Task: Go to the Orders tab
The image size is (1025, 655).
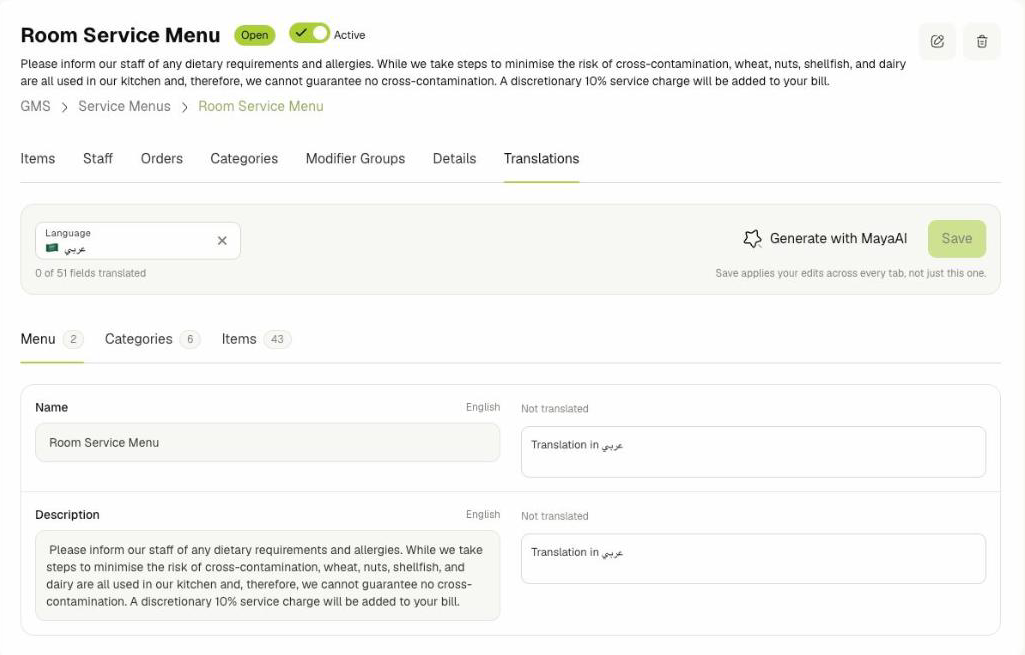Action: tap(161, 158)
